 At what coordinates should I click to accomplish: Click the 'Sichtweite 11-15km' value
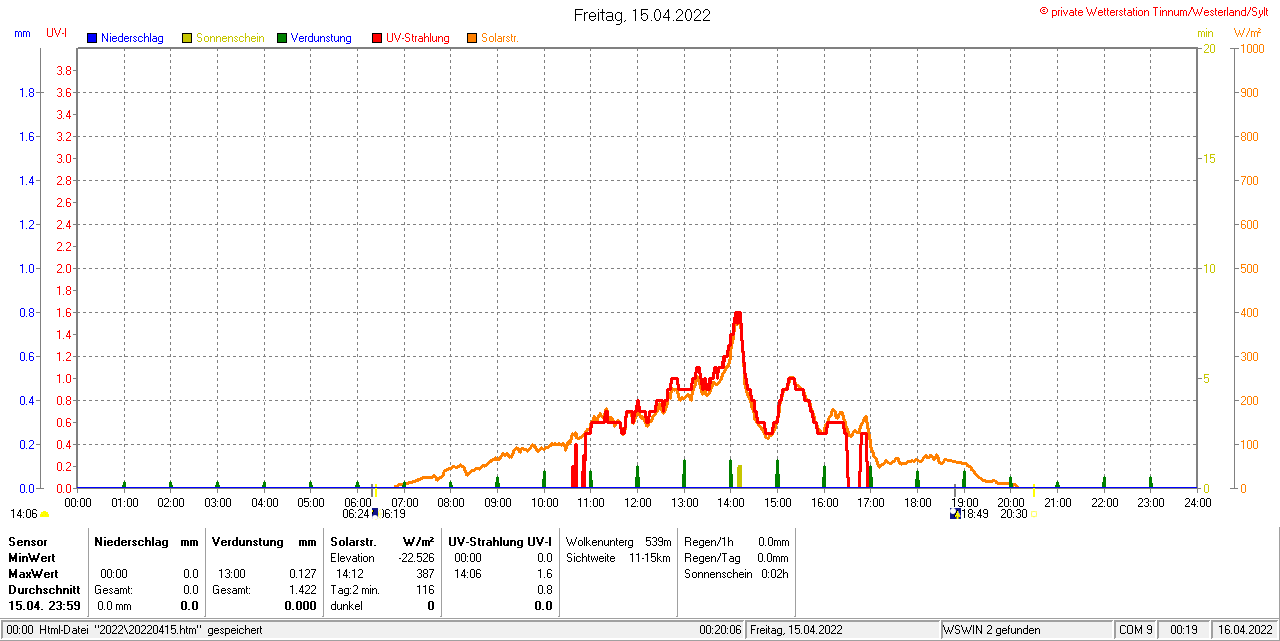pos(618,558)
